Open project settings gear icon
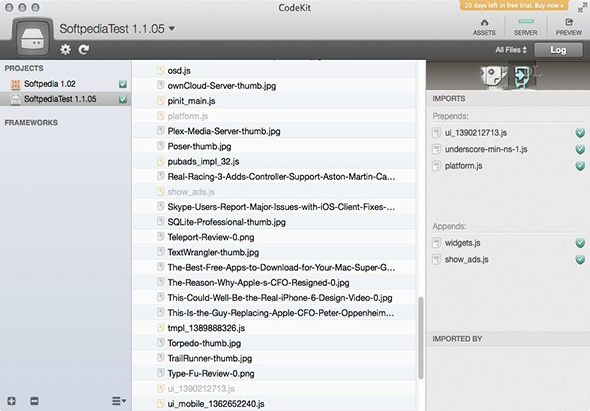This screenshot has height=411, width=590. [x=65, y=49]
